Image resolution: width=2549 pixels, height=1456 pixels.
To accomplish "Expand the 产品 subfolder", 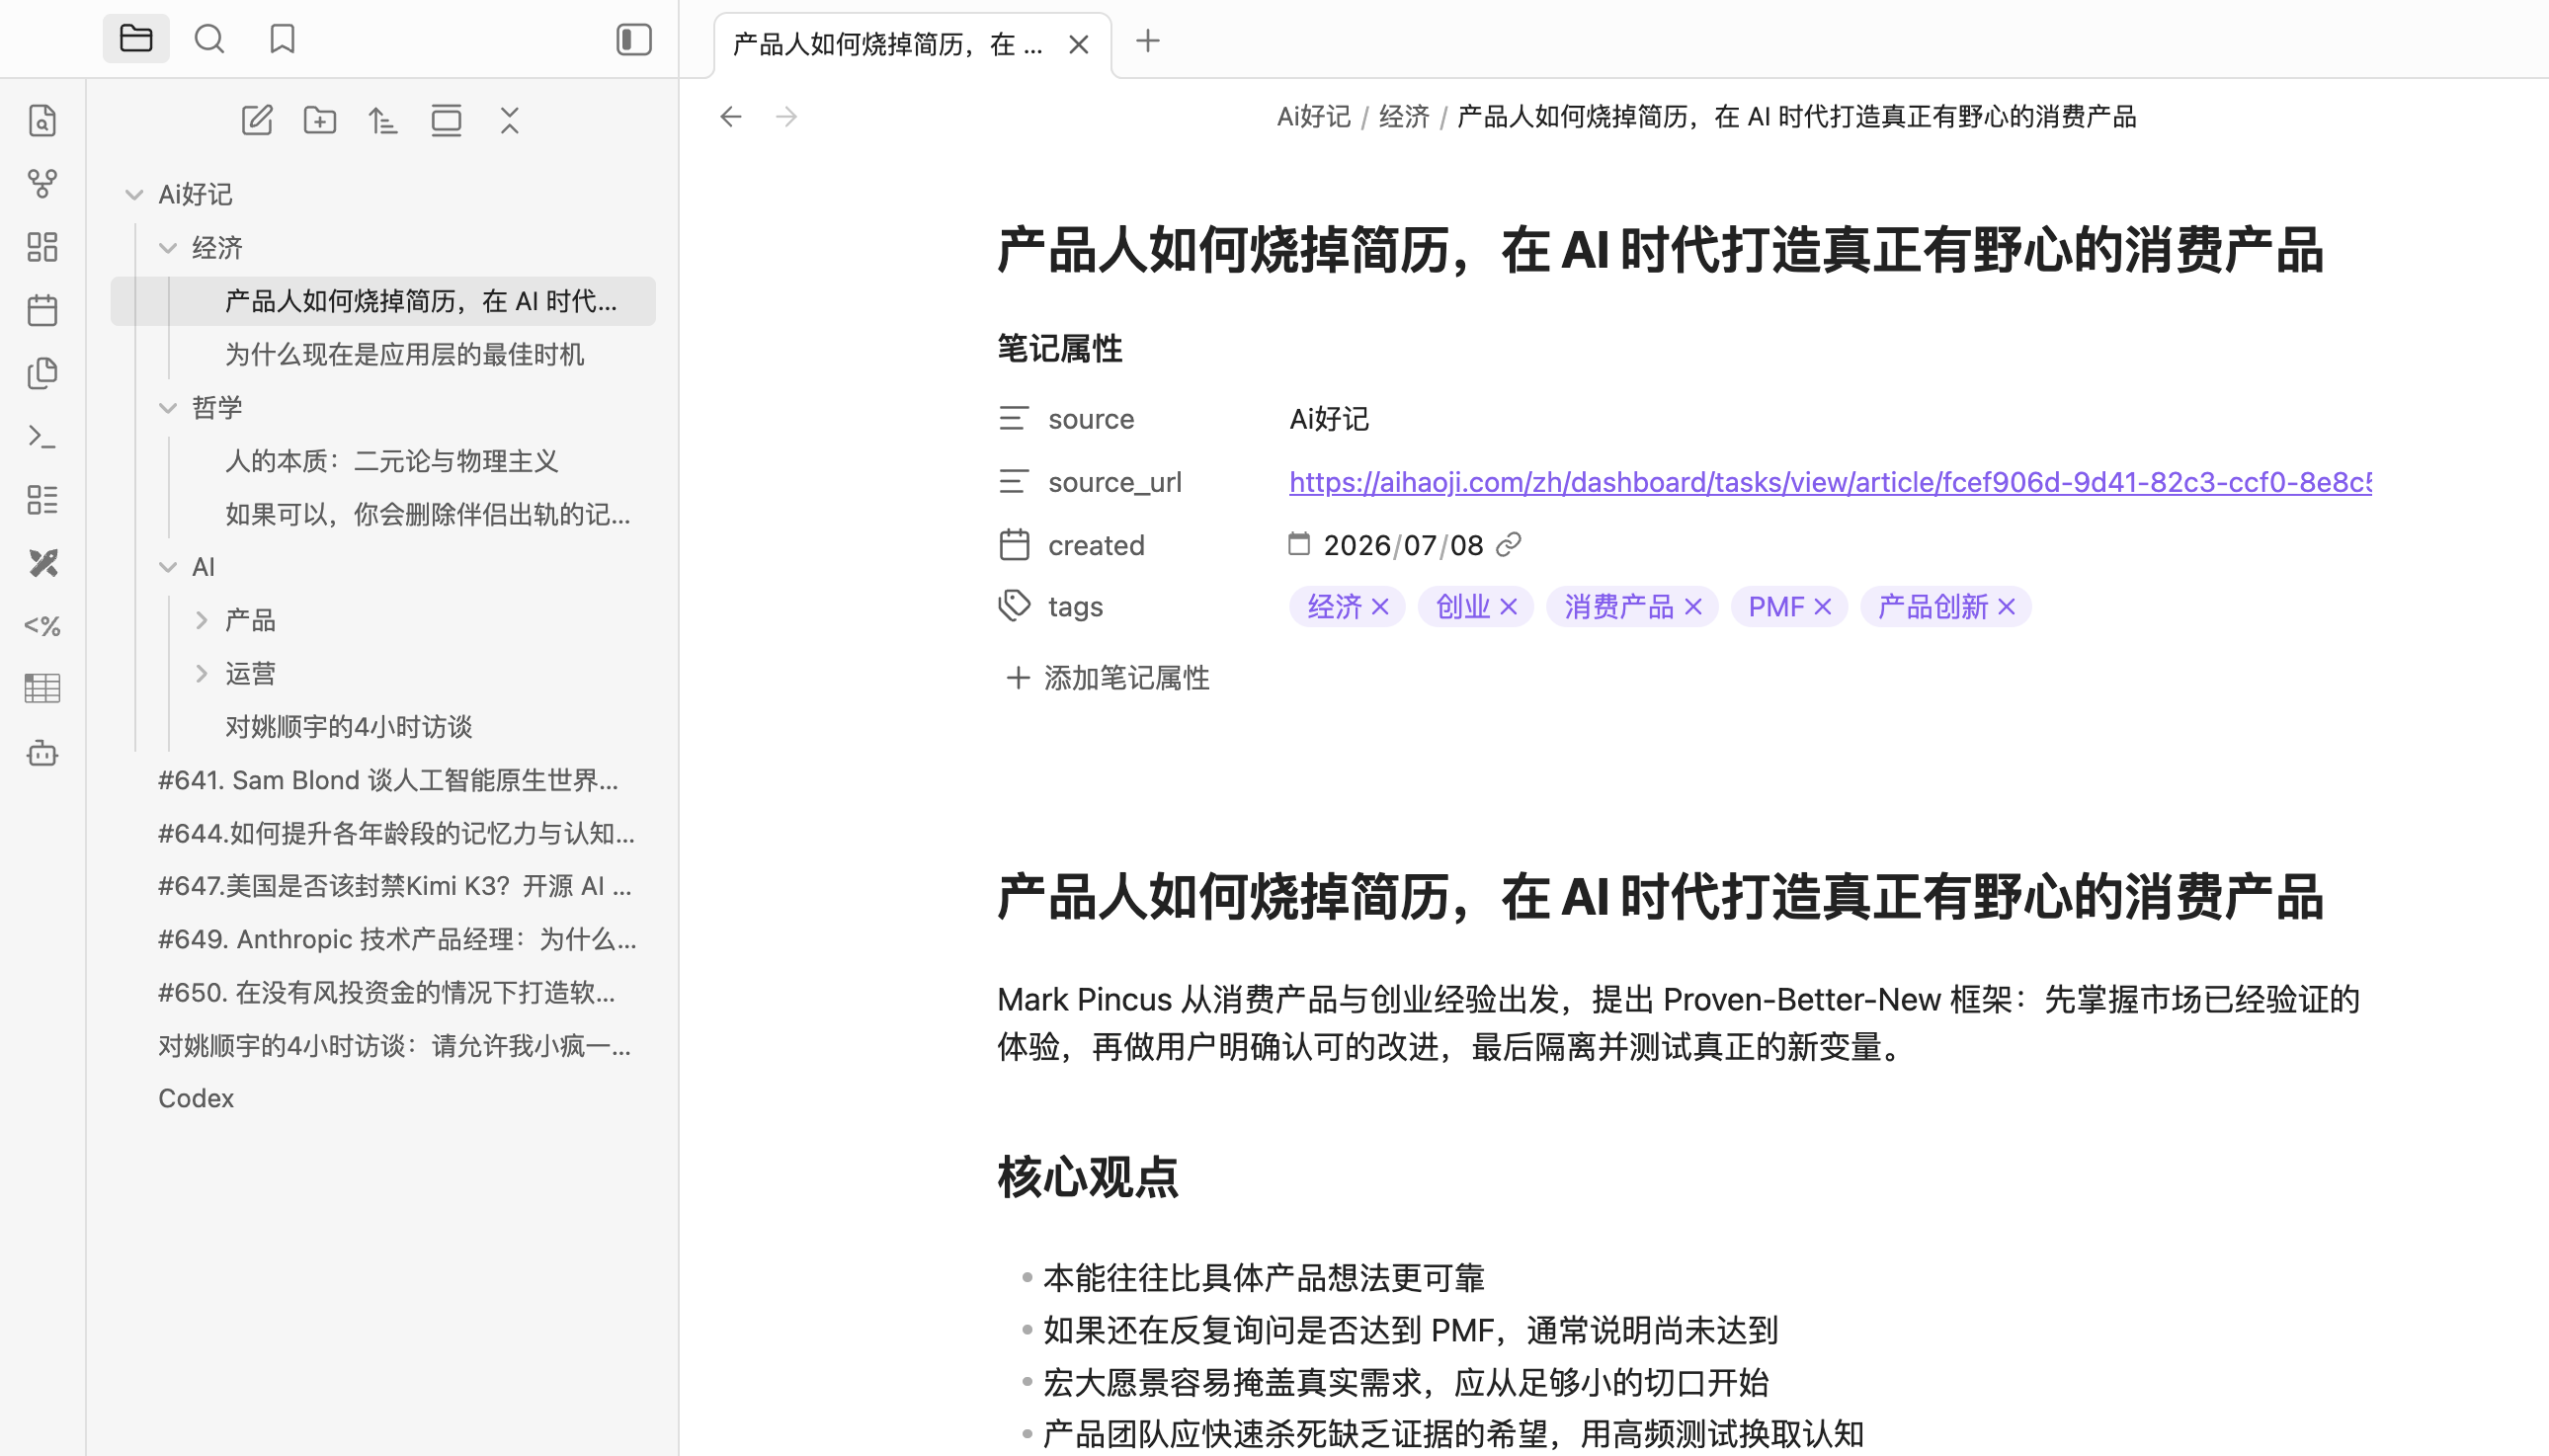I will (201, 620).
